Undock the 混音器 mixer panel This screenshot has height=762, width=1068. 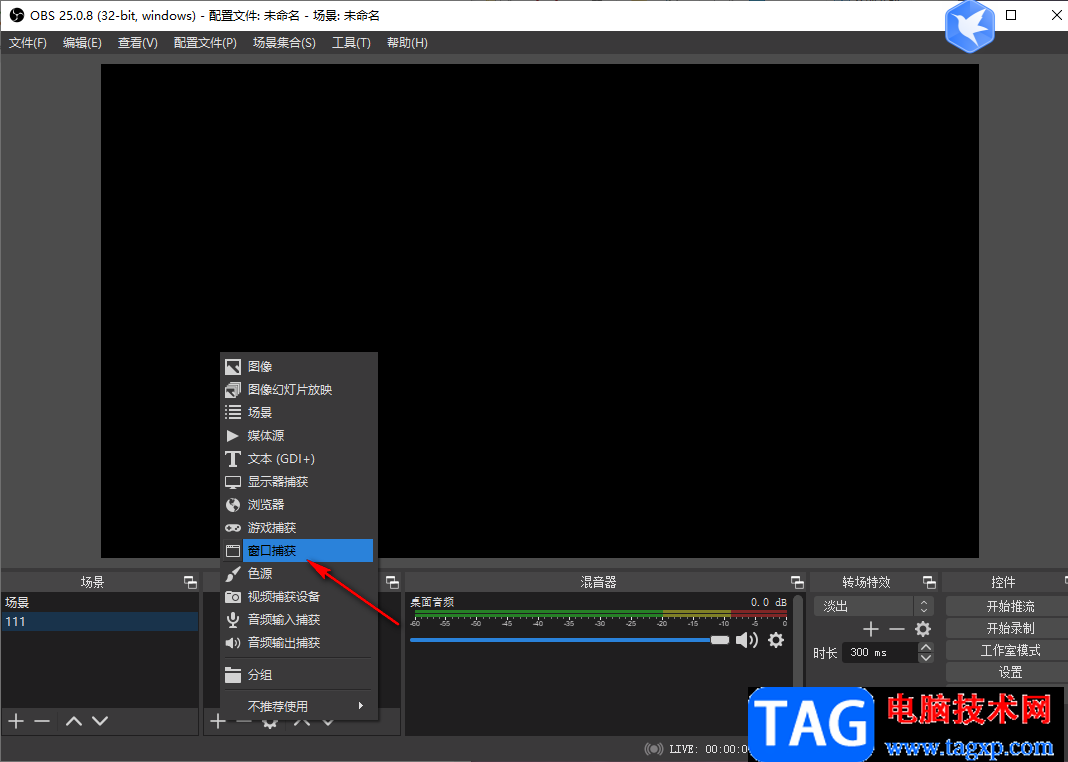[797, 582]
